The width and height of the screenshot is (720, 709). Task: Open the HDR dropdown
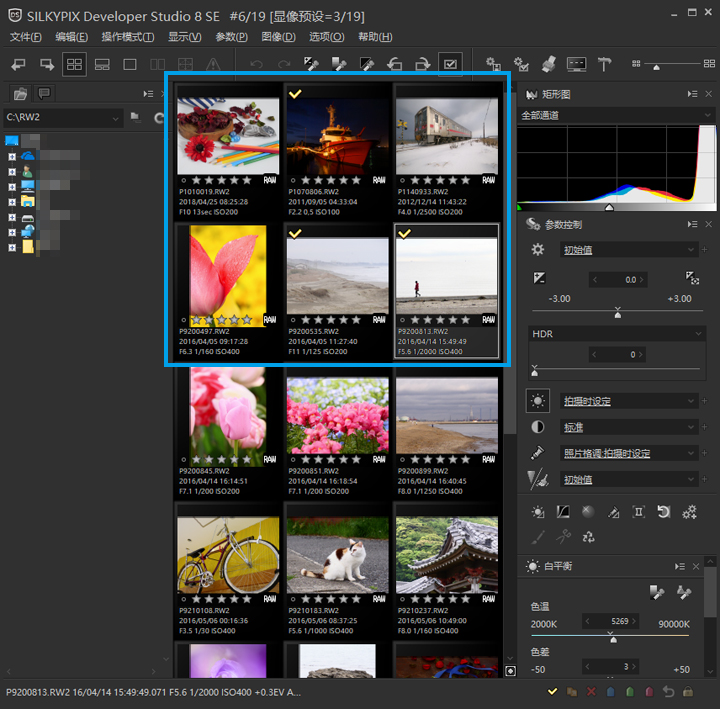click(x=617, y=334)
